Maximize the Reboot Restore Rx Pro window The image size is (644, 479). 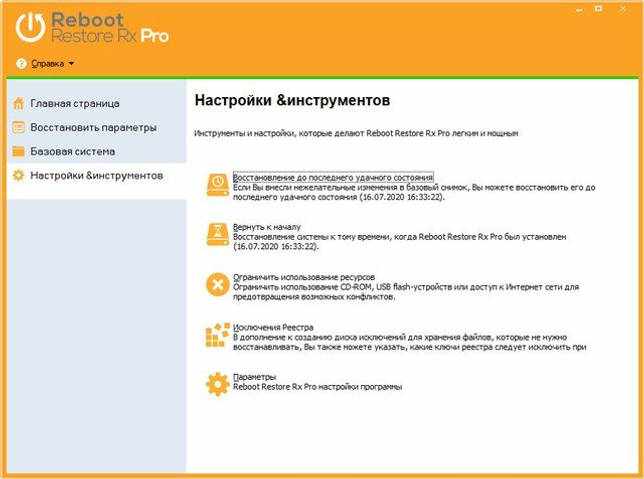click(599, 9)
